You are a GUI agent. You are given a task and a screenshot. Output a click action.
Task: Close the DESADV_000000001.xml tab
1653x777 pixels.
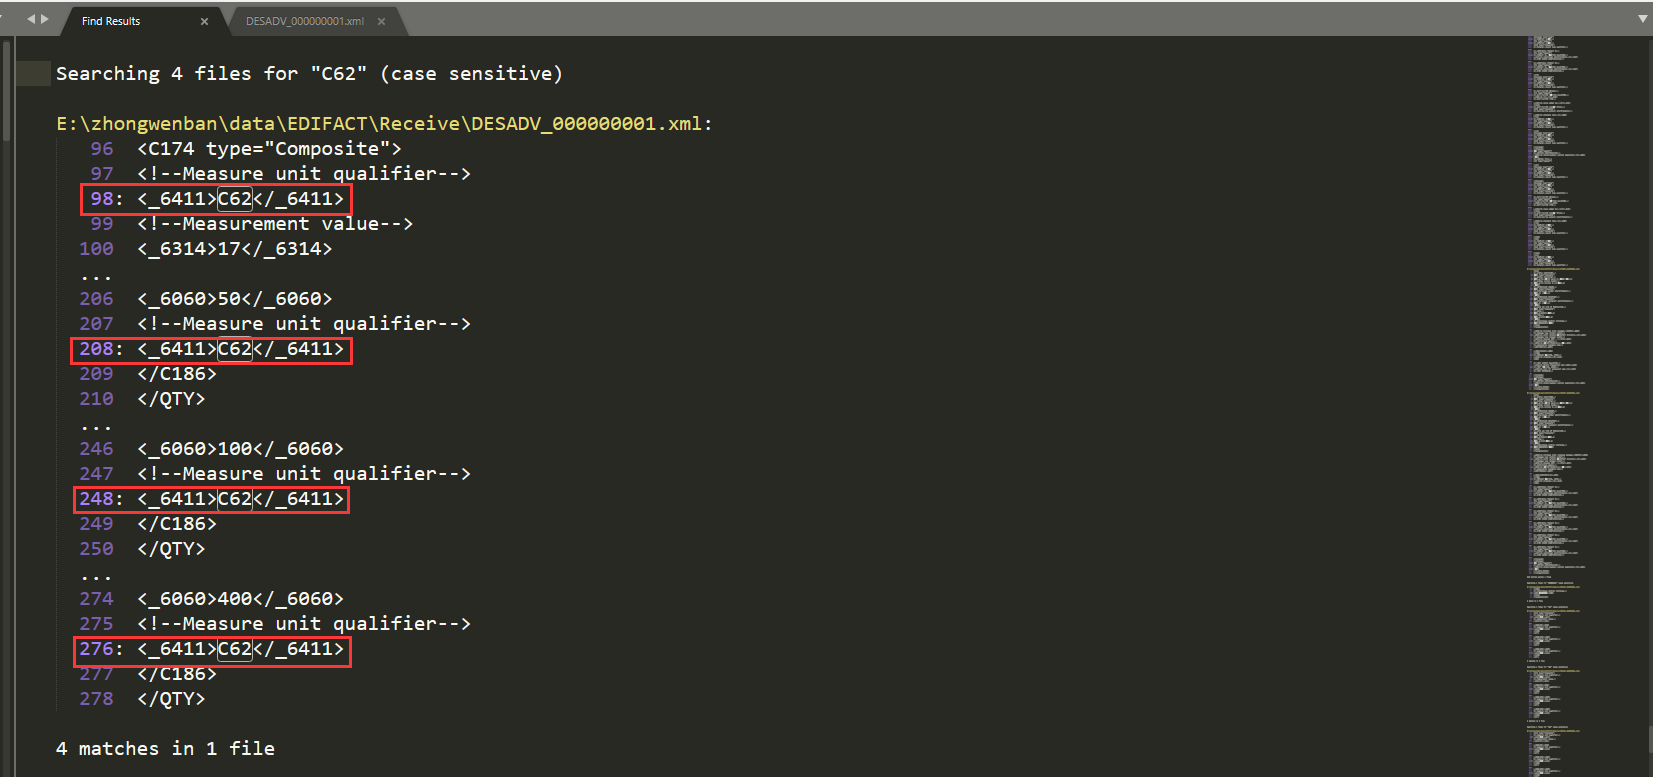(381, 21)
